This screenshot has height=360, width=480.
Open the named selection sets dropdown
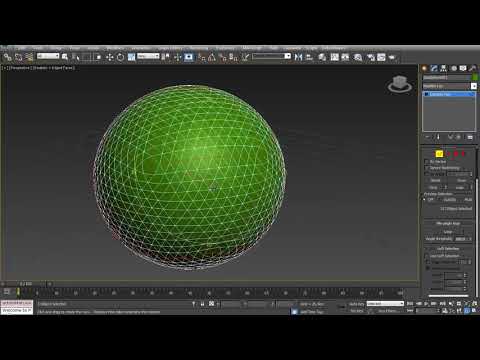click(271, 56)
